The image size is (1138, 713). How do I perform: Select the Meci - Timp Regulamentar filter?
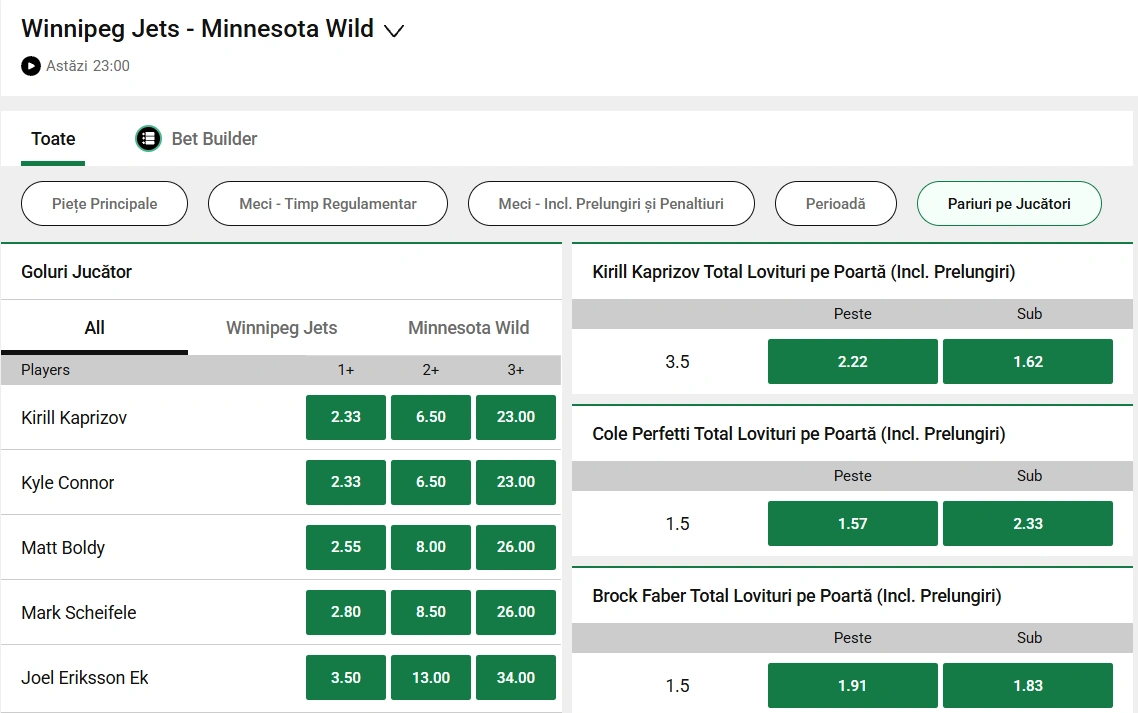[327, 203]
